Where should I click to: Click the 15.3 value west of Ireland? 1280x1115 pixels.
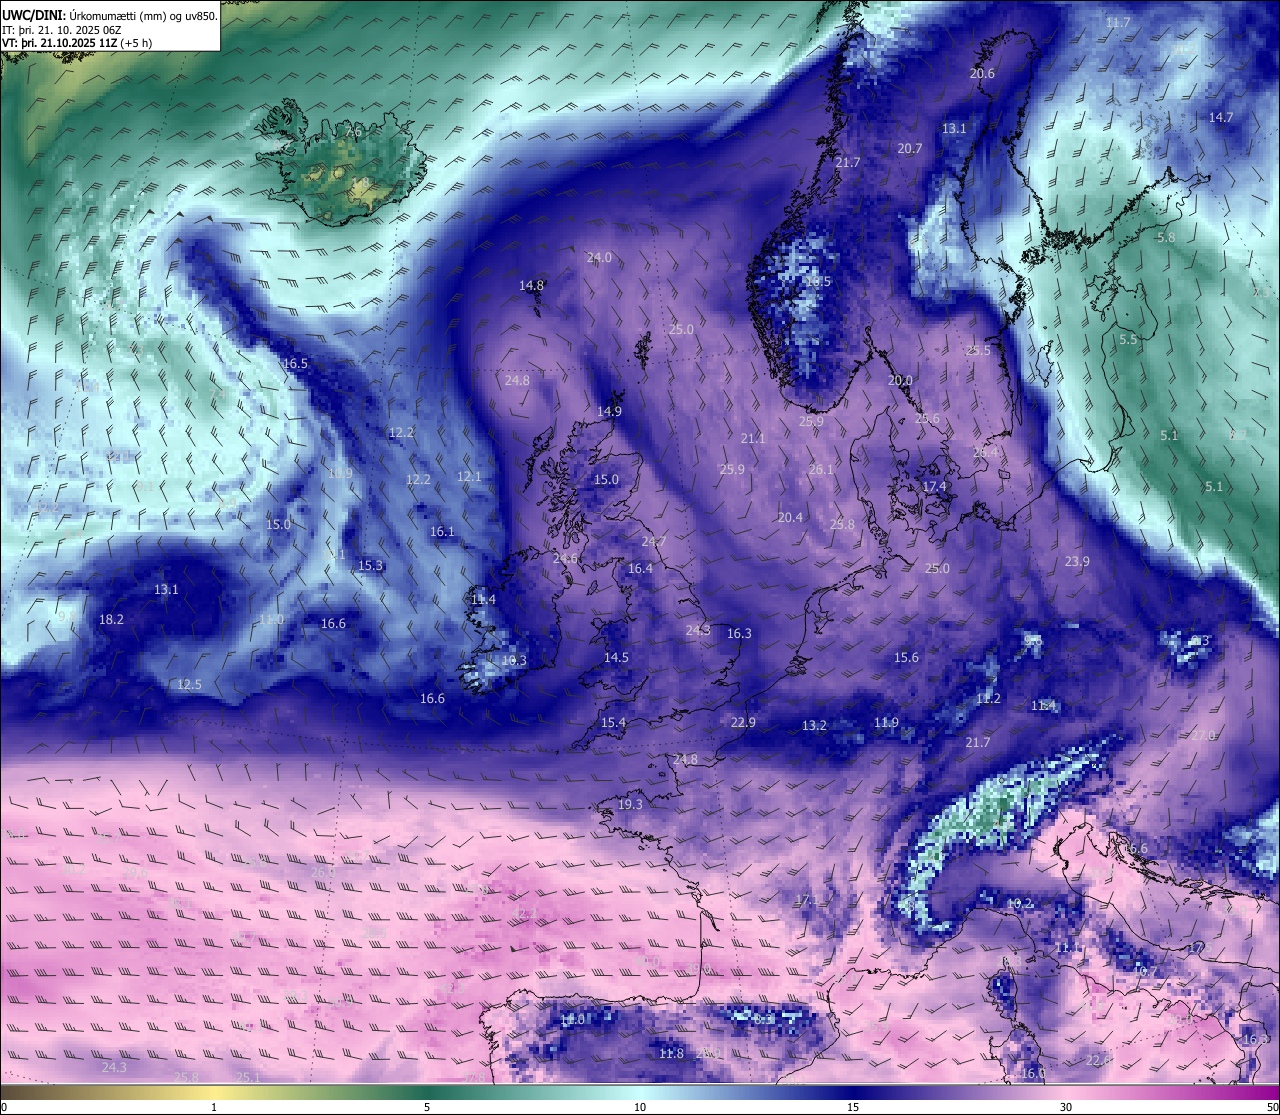coord(370,565)
